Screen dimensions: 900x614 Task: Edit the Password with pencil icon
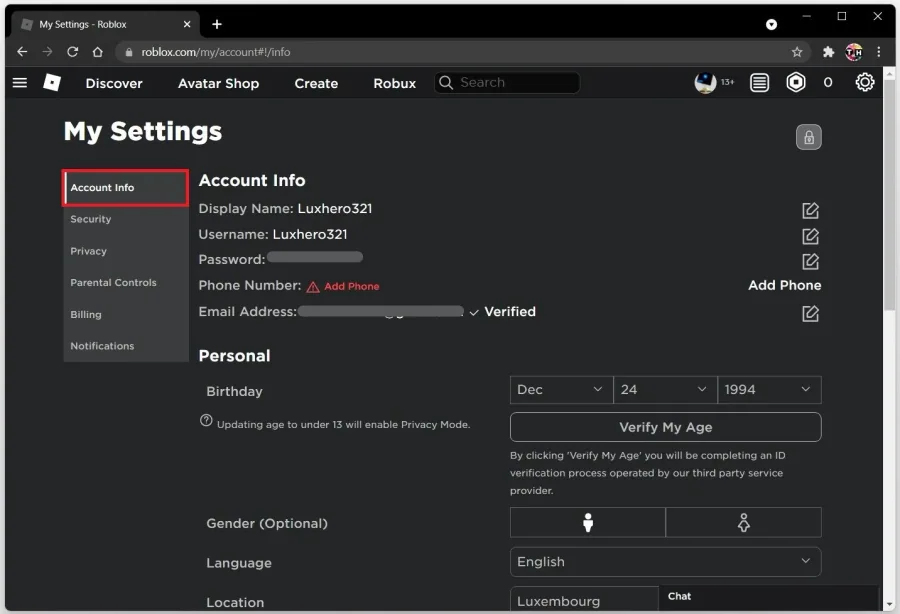point(810,262)
